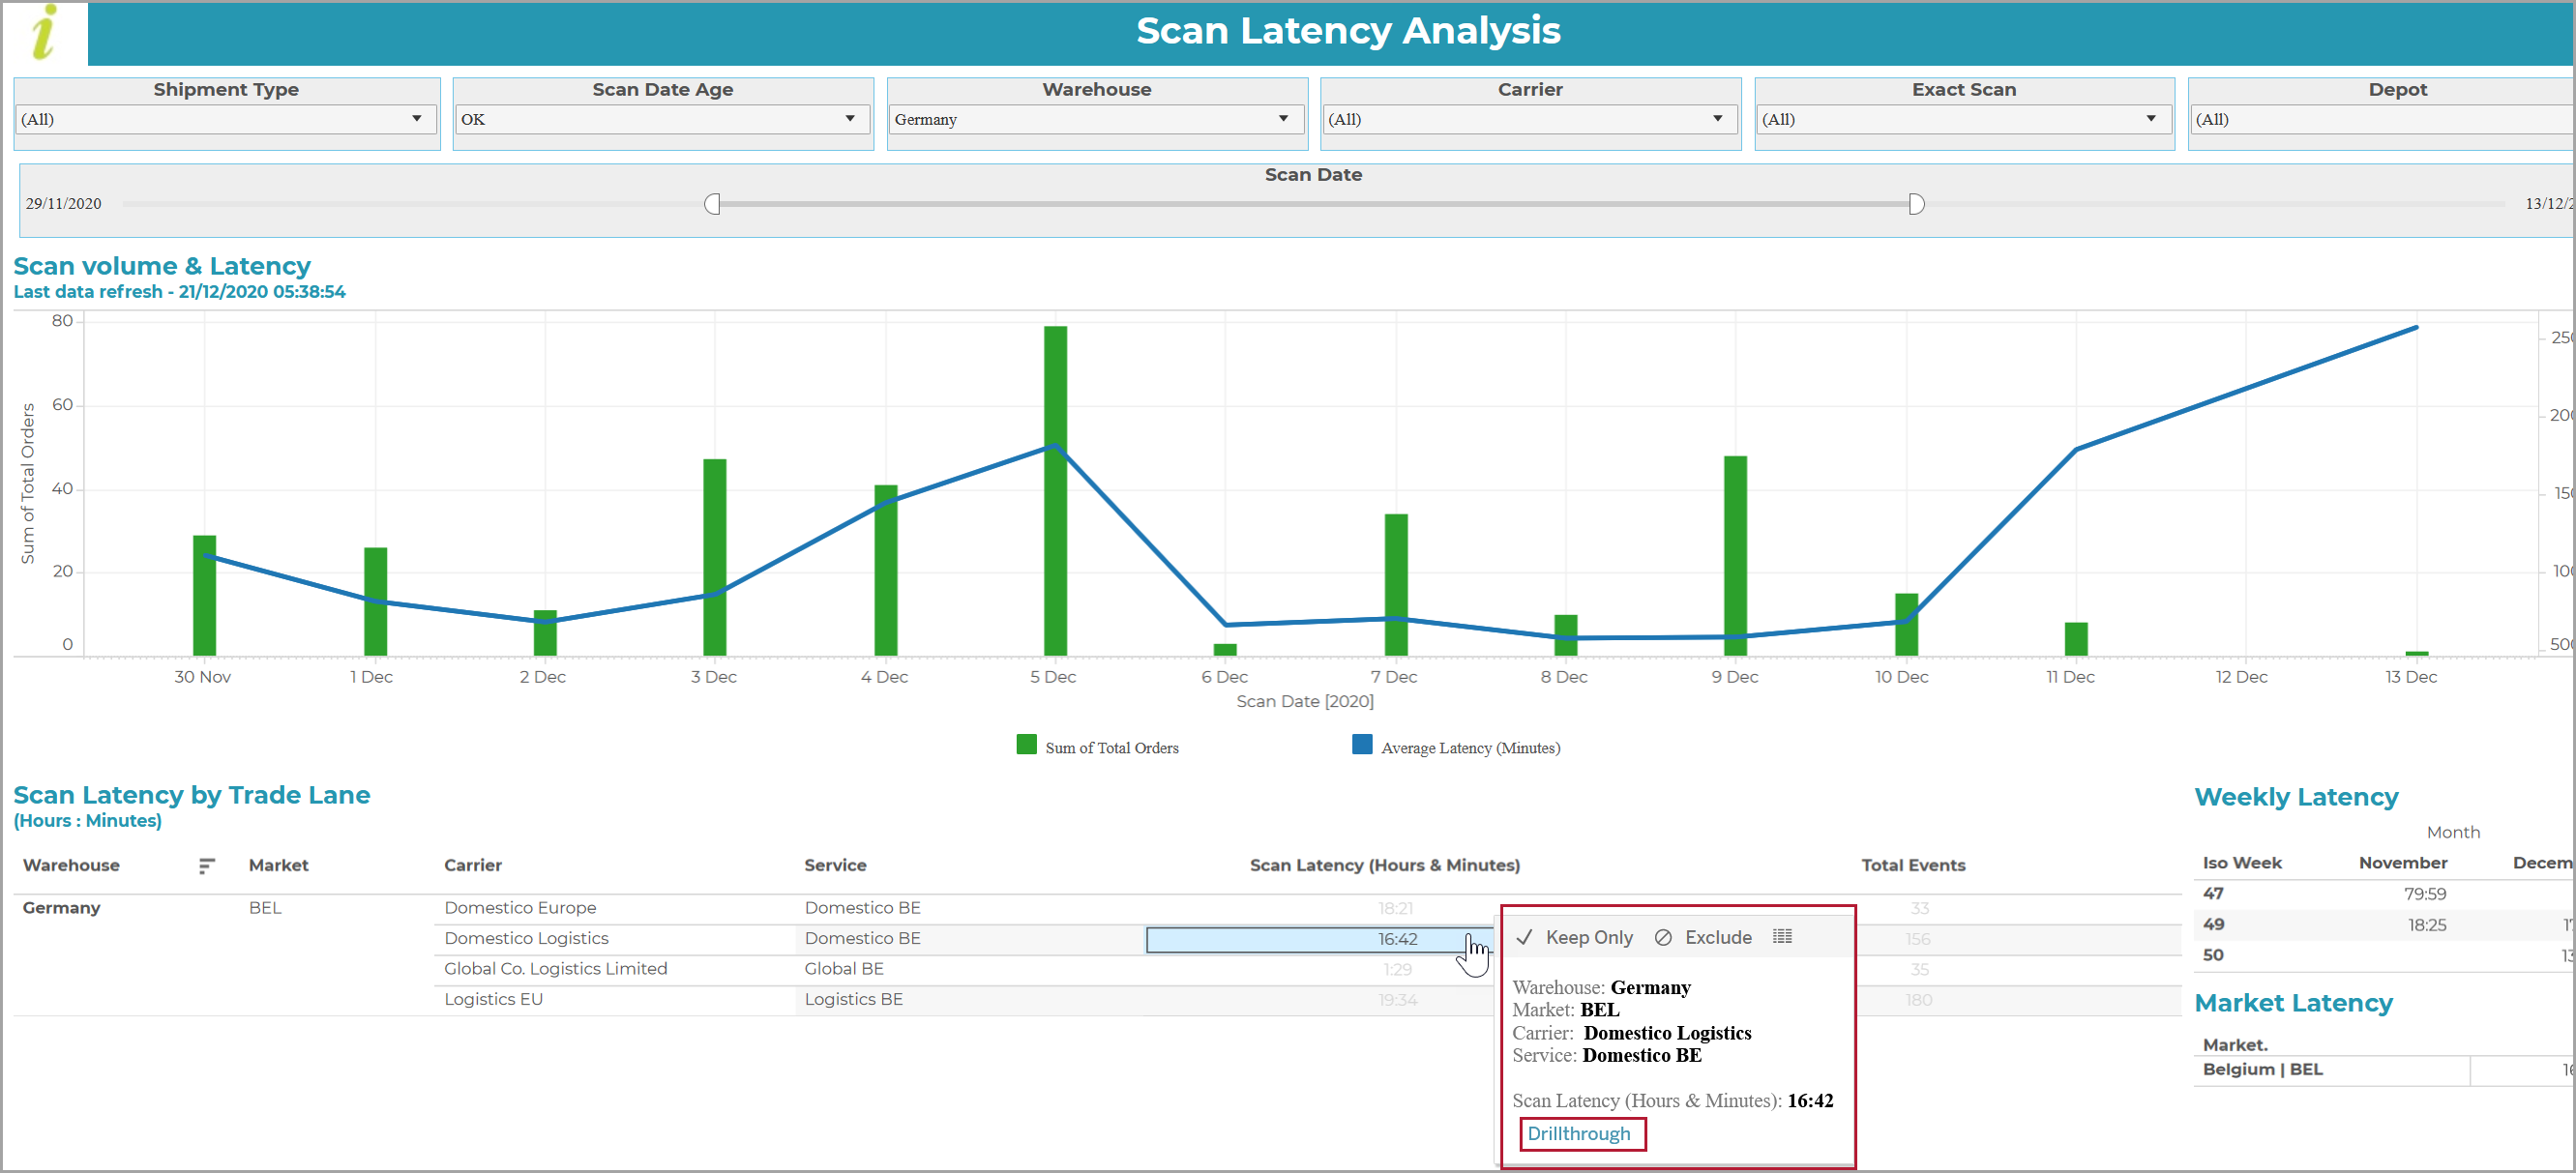The height and width of the screenshot is (1173, 2576).
Task: Click Keep Only in the tooltip
Action: pyautogui.click(x=1576, y=937)
